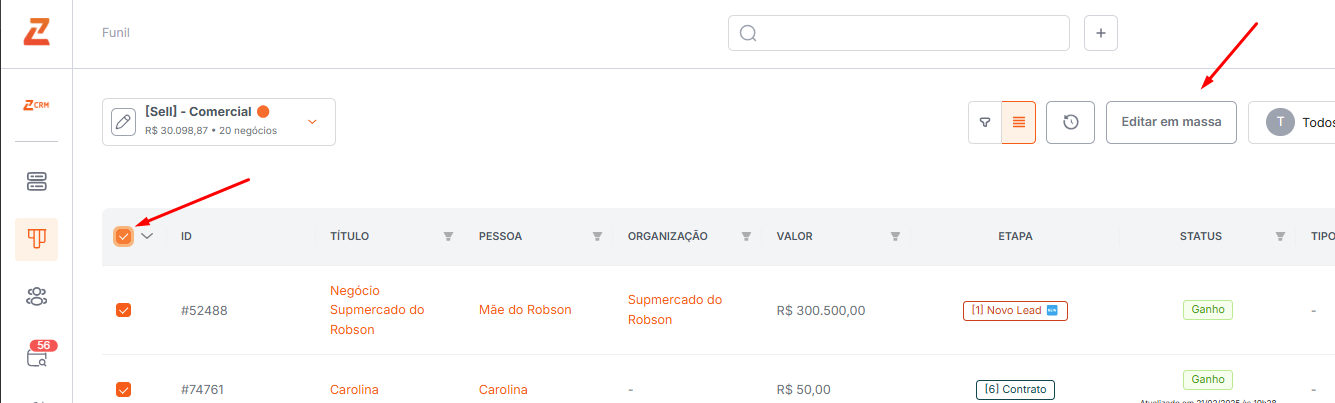Open the Negócio Supmercado do Robson link
This screenshot has height=403, width=1335.
click(377, 310)
